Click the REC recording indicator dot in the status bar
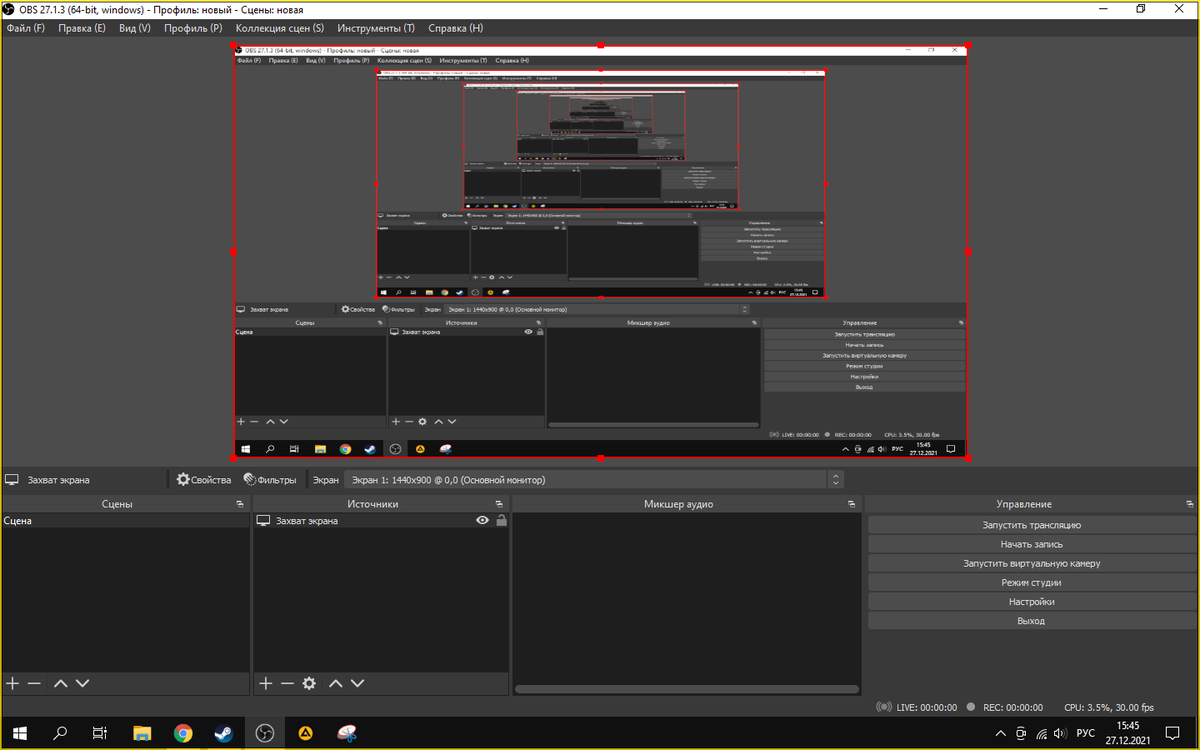The height and width of the screenshot is (750, 1200). click(970, 707)
